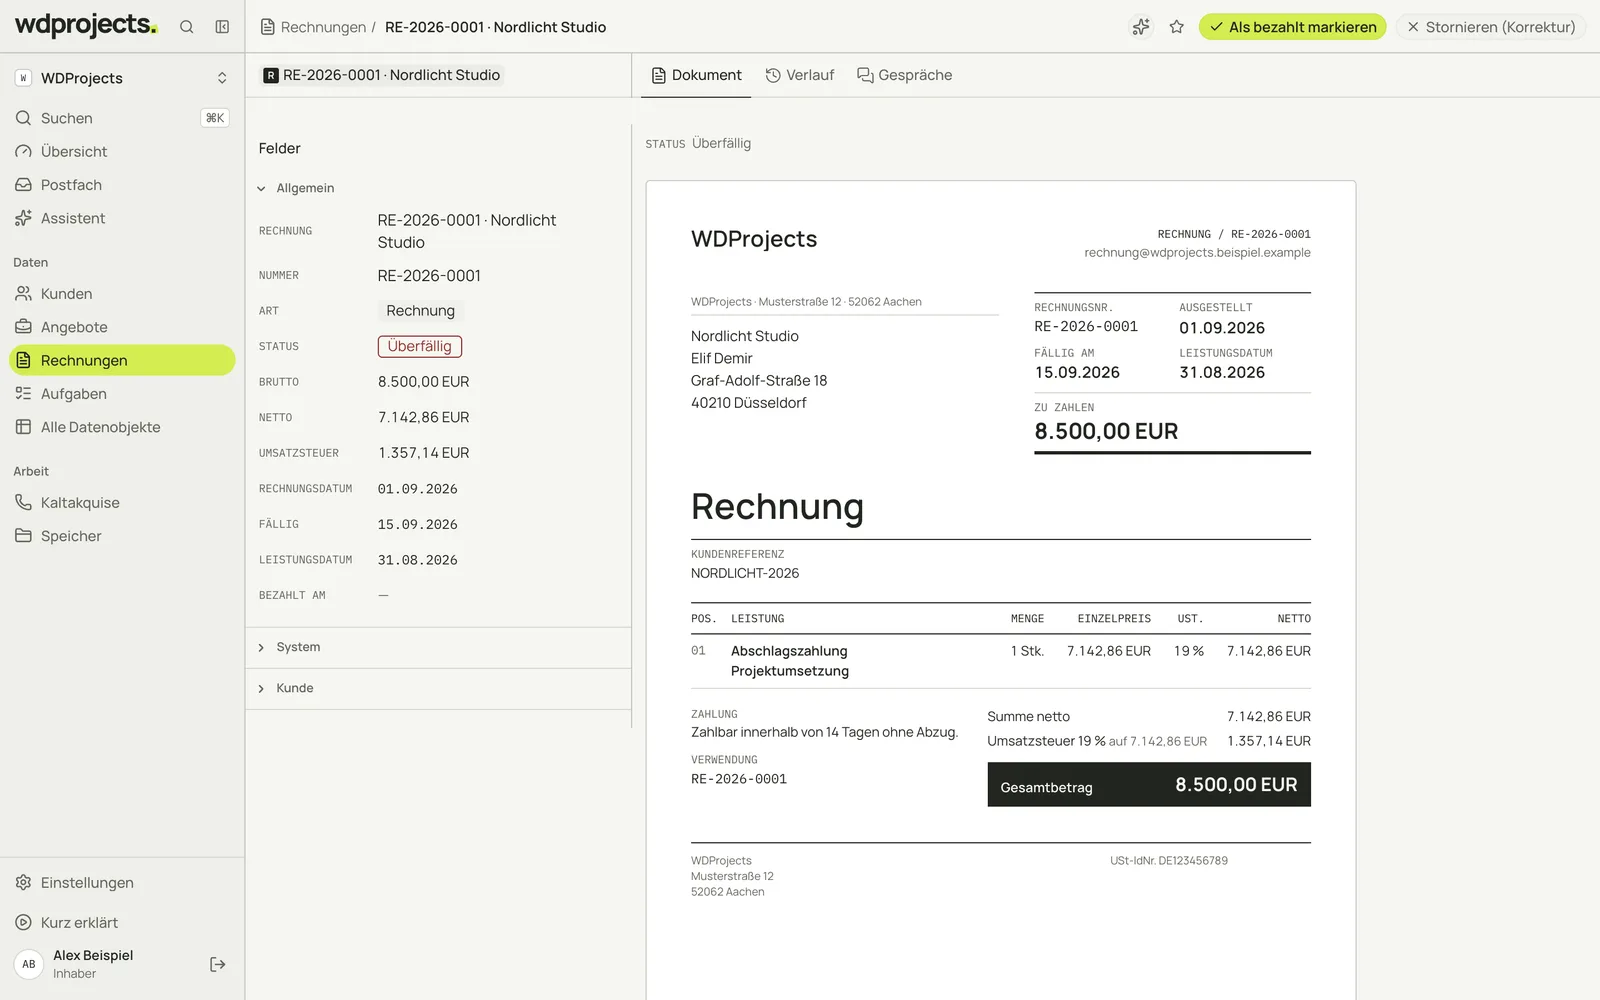Click rechnung@wdprojects.beispiel.example email in document
The image size is (1600, 1000).
click(1197, 253)
